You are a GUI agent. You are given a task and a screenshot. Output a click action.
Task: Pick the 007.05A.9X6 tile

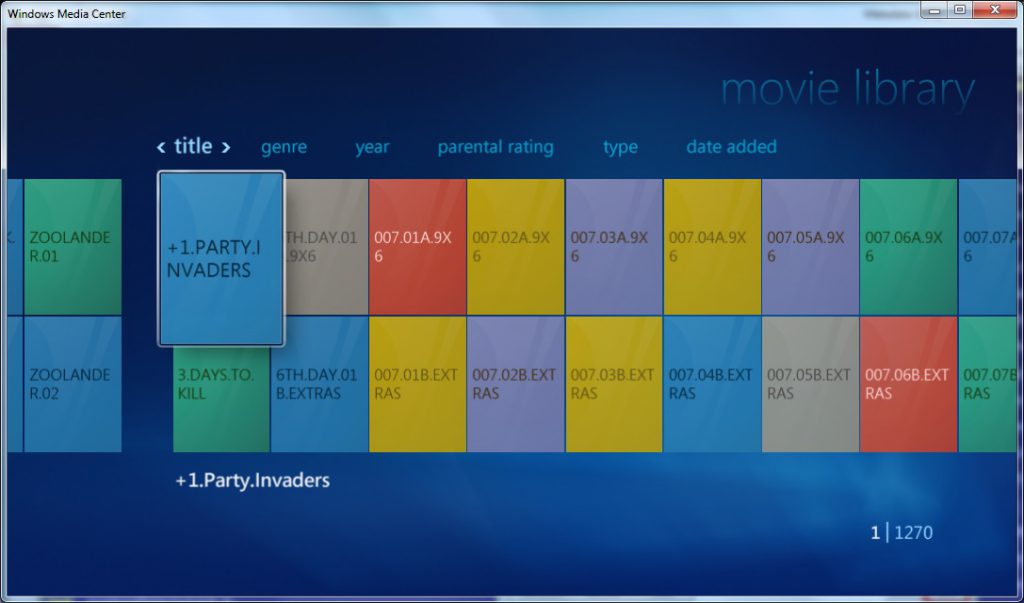pos(810,247)
